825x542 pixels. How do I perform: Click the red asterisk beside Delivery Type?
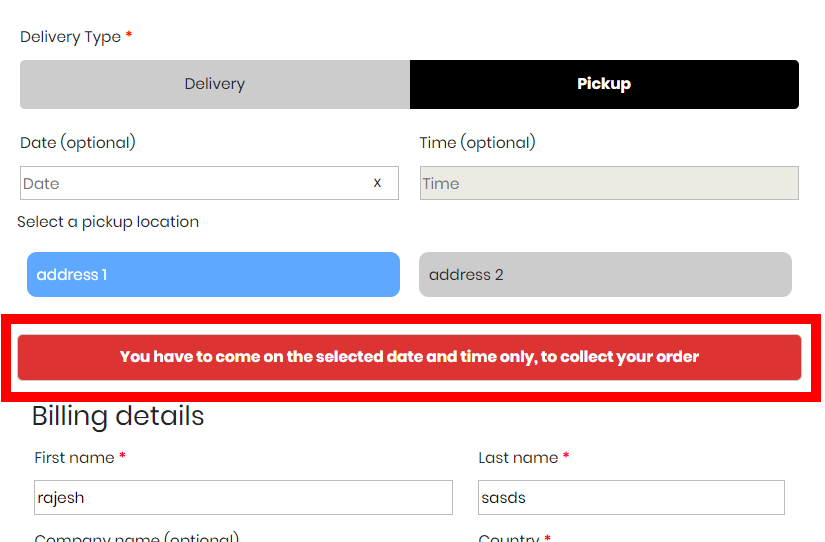coord(129,36)
